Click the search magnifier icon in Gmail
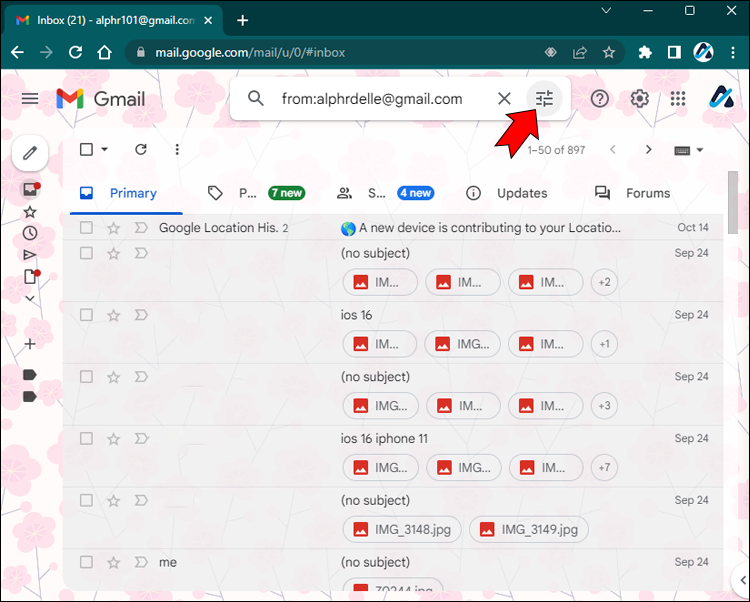This screenshot has height=602, width=750. click(x=256, y=99)
